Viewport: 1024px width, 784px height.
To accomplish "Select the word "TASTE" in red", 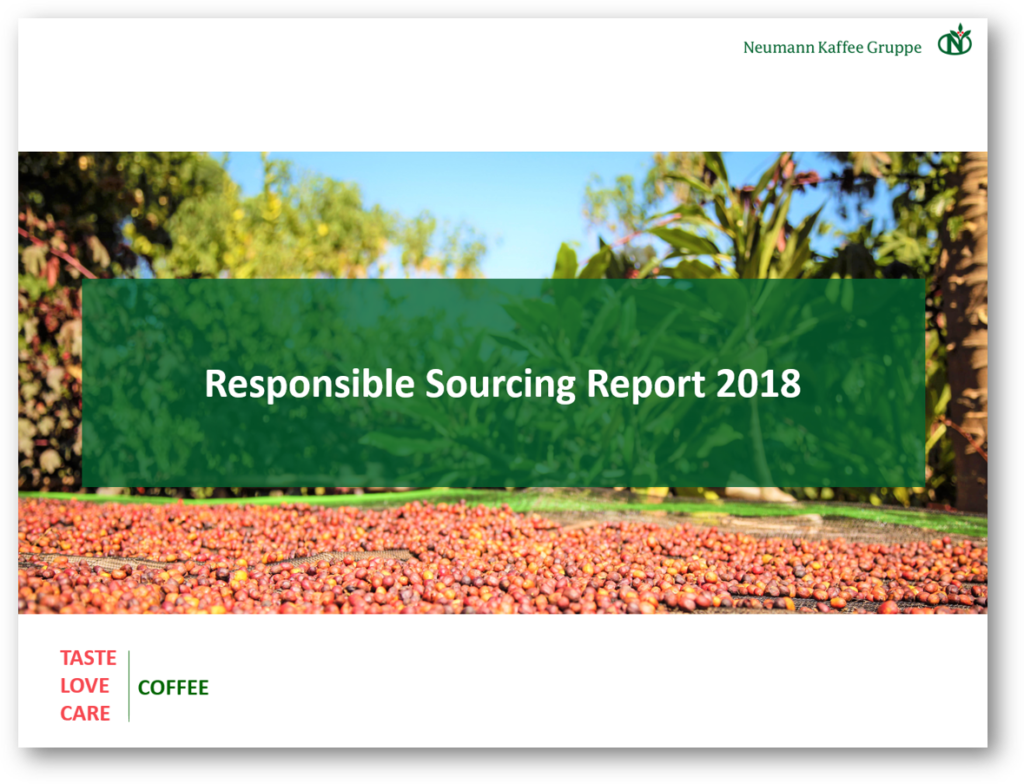I will (88, 658).
